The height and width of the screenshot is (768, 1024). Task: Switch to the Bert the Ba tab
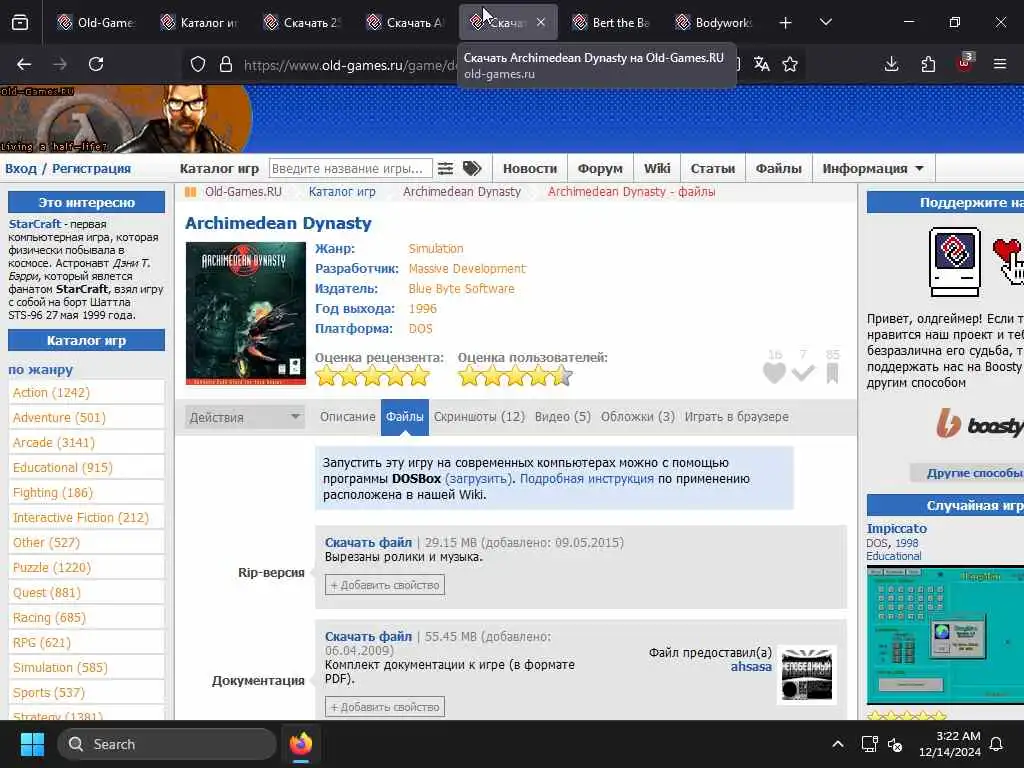click(x=611, y=23)
